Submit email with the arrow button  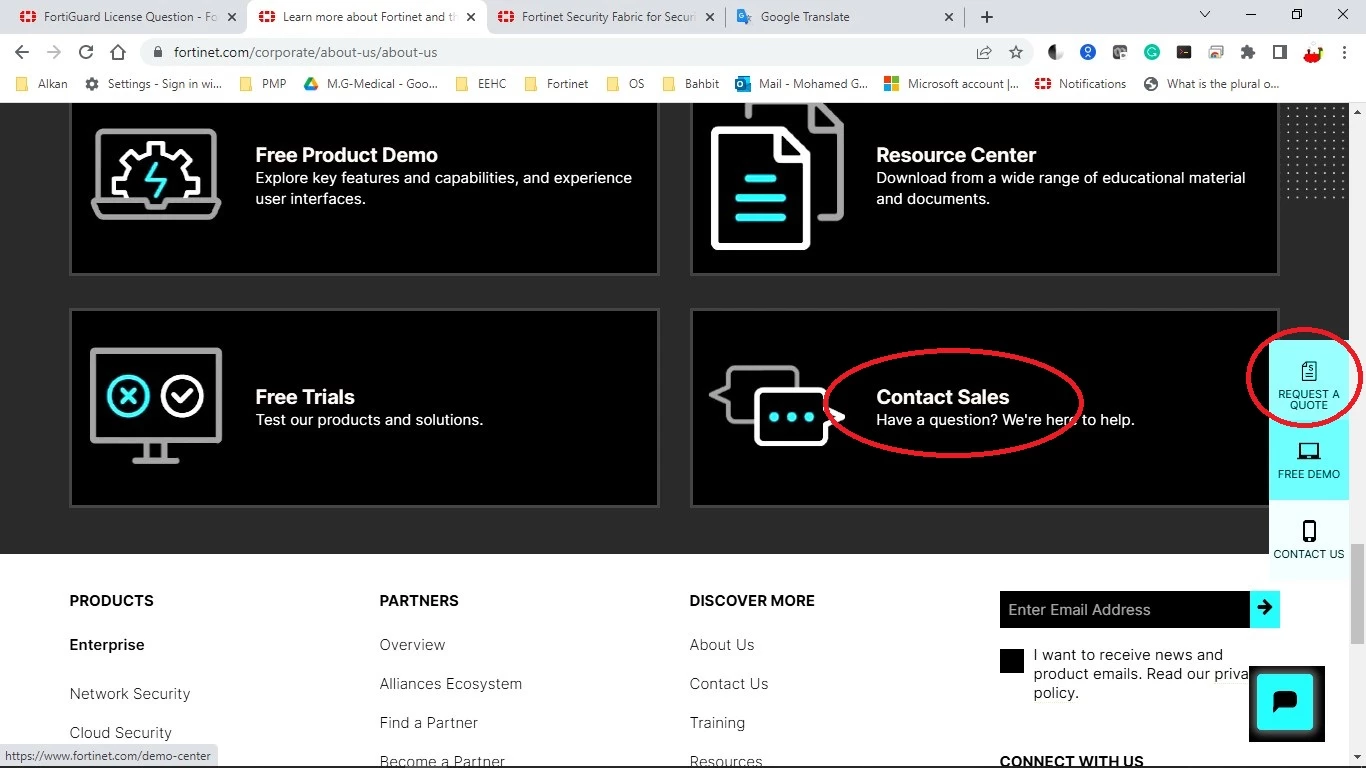[1265, 609]
